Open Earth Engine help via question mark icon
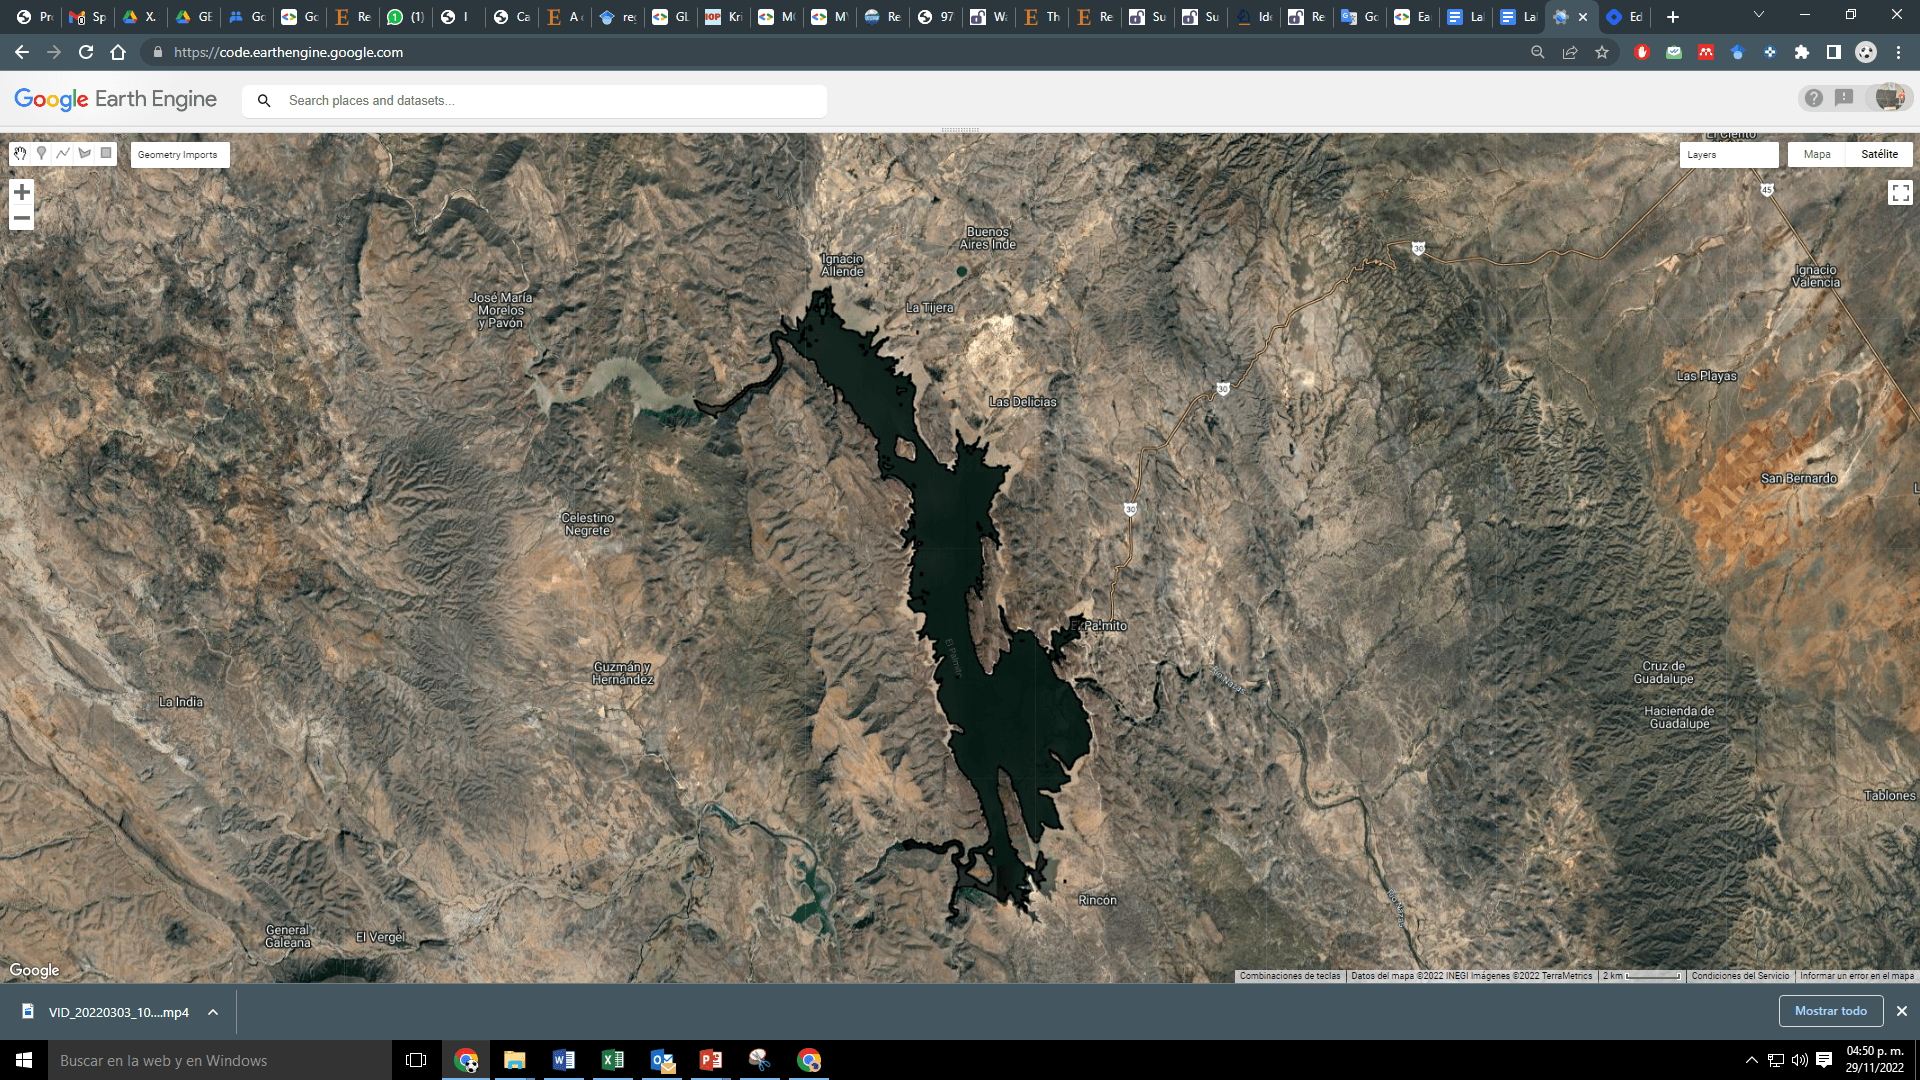The height and width of the screenshot is (1080, 1920). [1813, 98]
